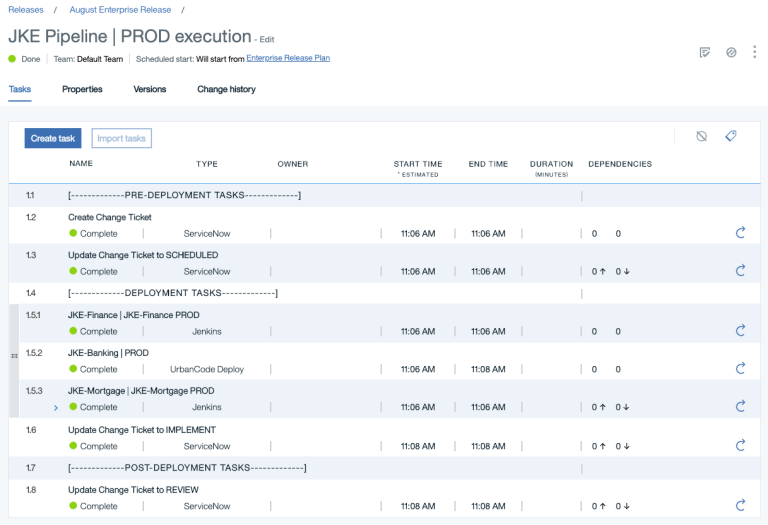Click the tag icon above the task table
This screenshot has height=525, width=768.
tap(731, 137)
